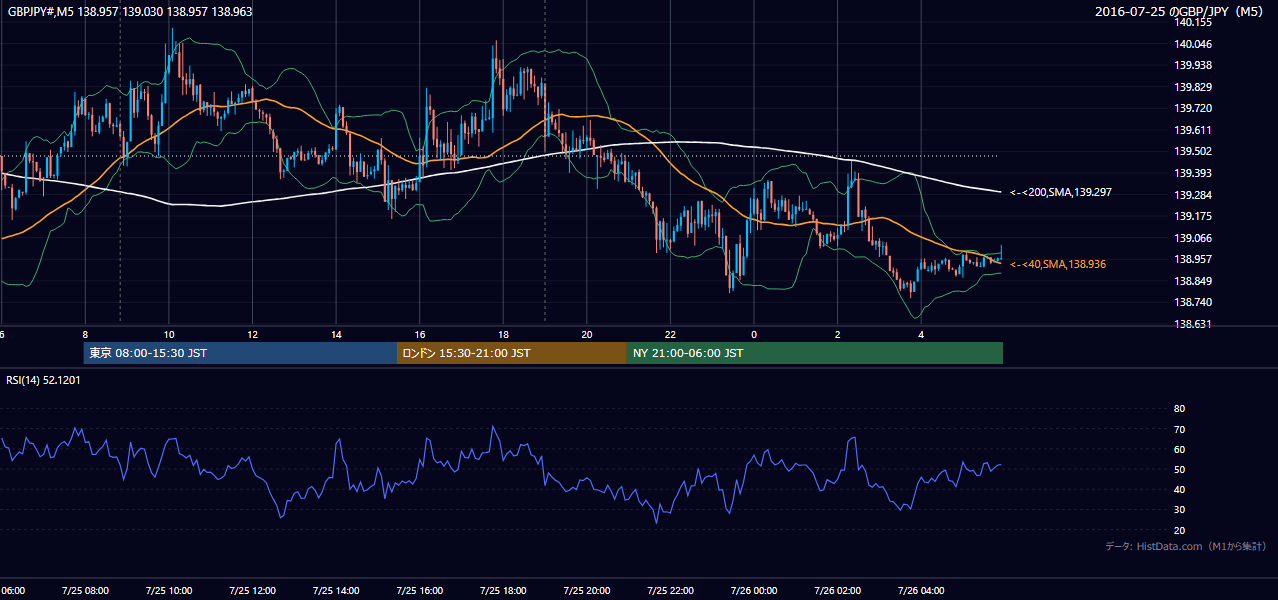Click hour 14 label under price chart
The width and height of the screenshot is (1278, 600).
pyautogui.click(x=336, y=334)
